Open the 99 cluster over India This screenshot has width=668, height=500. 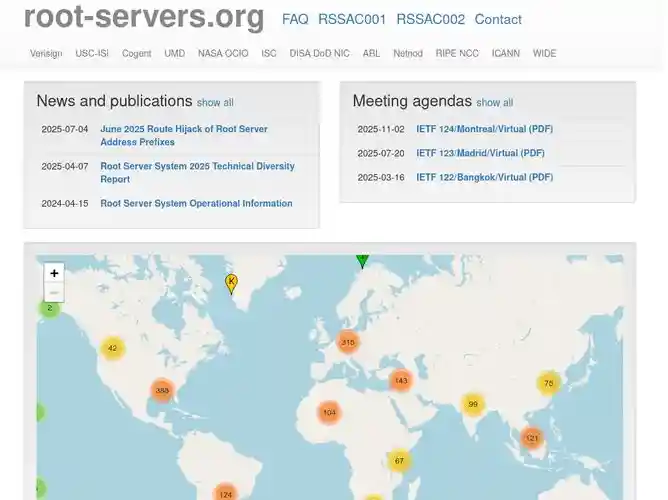(473, 404)
